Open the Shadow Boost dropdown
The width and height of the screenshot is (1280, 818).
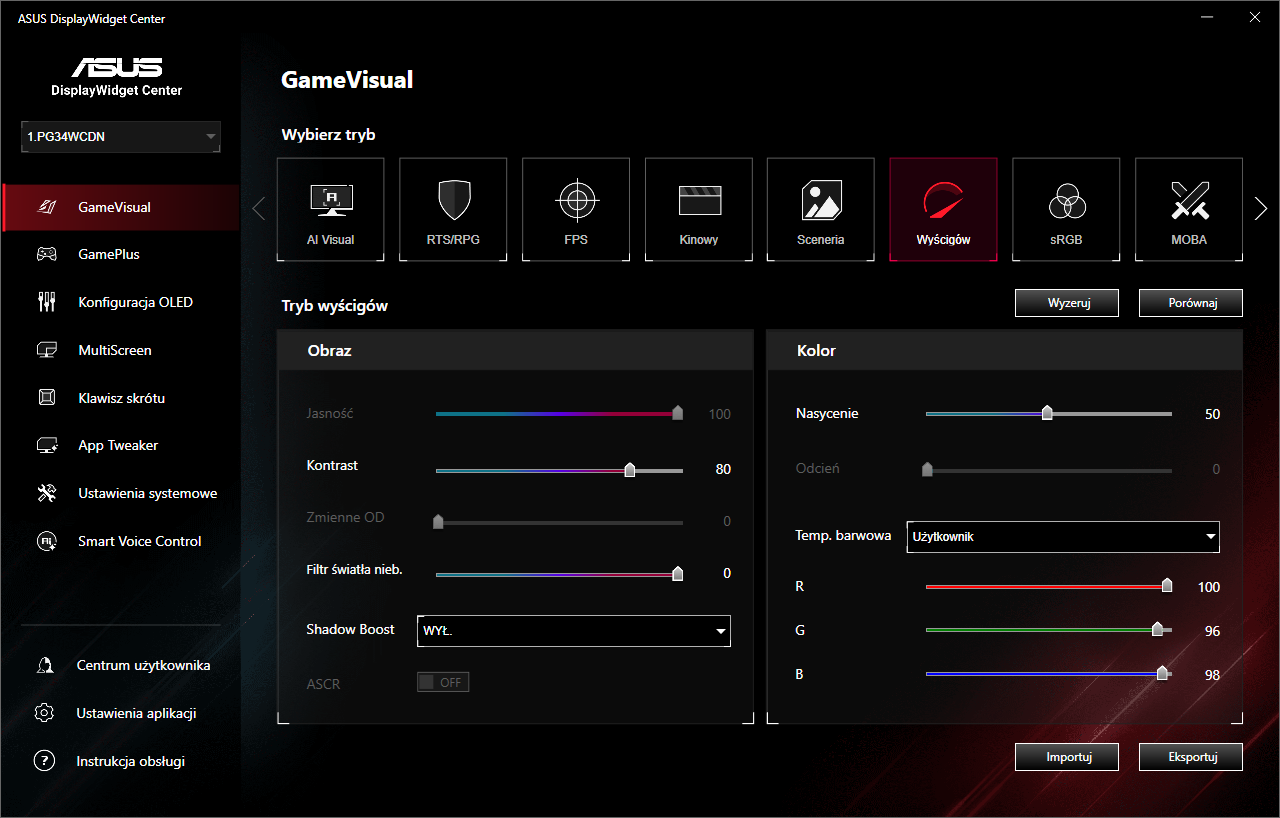point(573,631)
